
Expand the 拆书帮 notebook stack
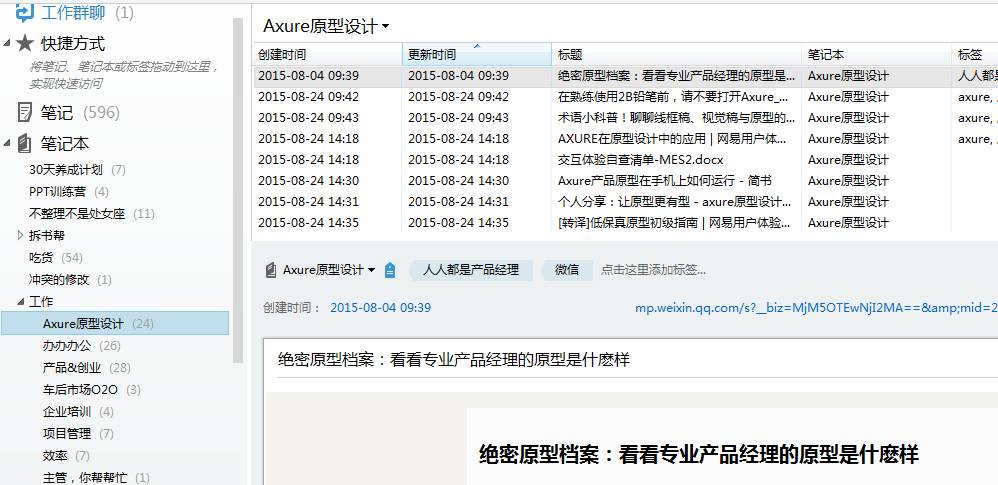(20, 235)
